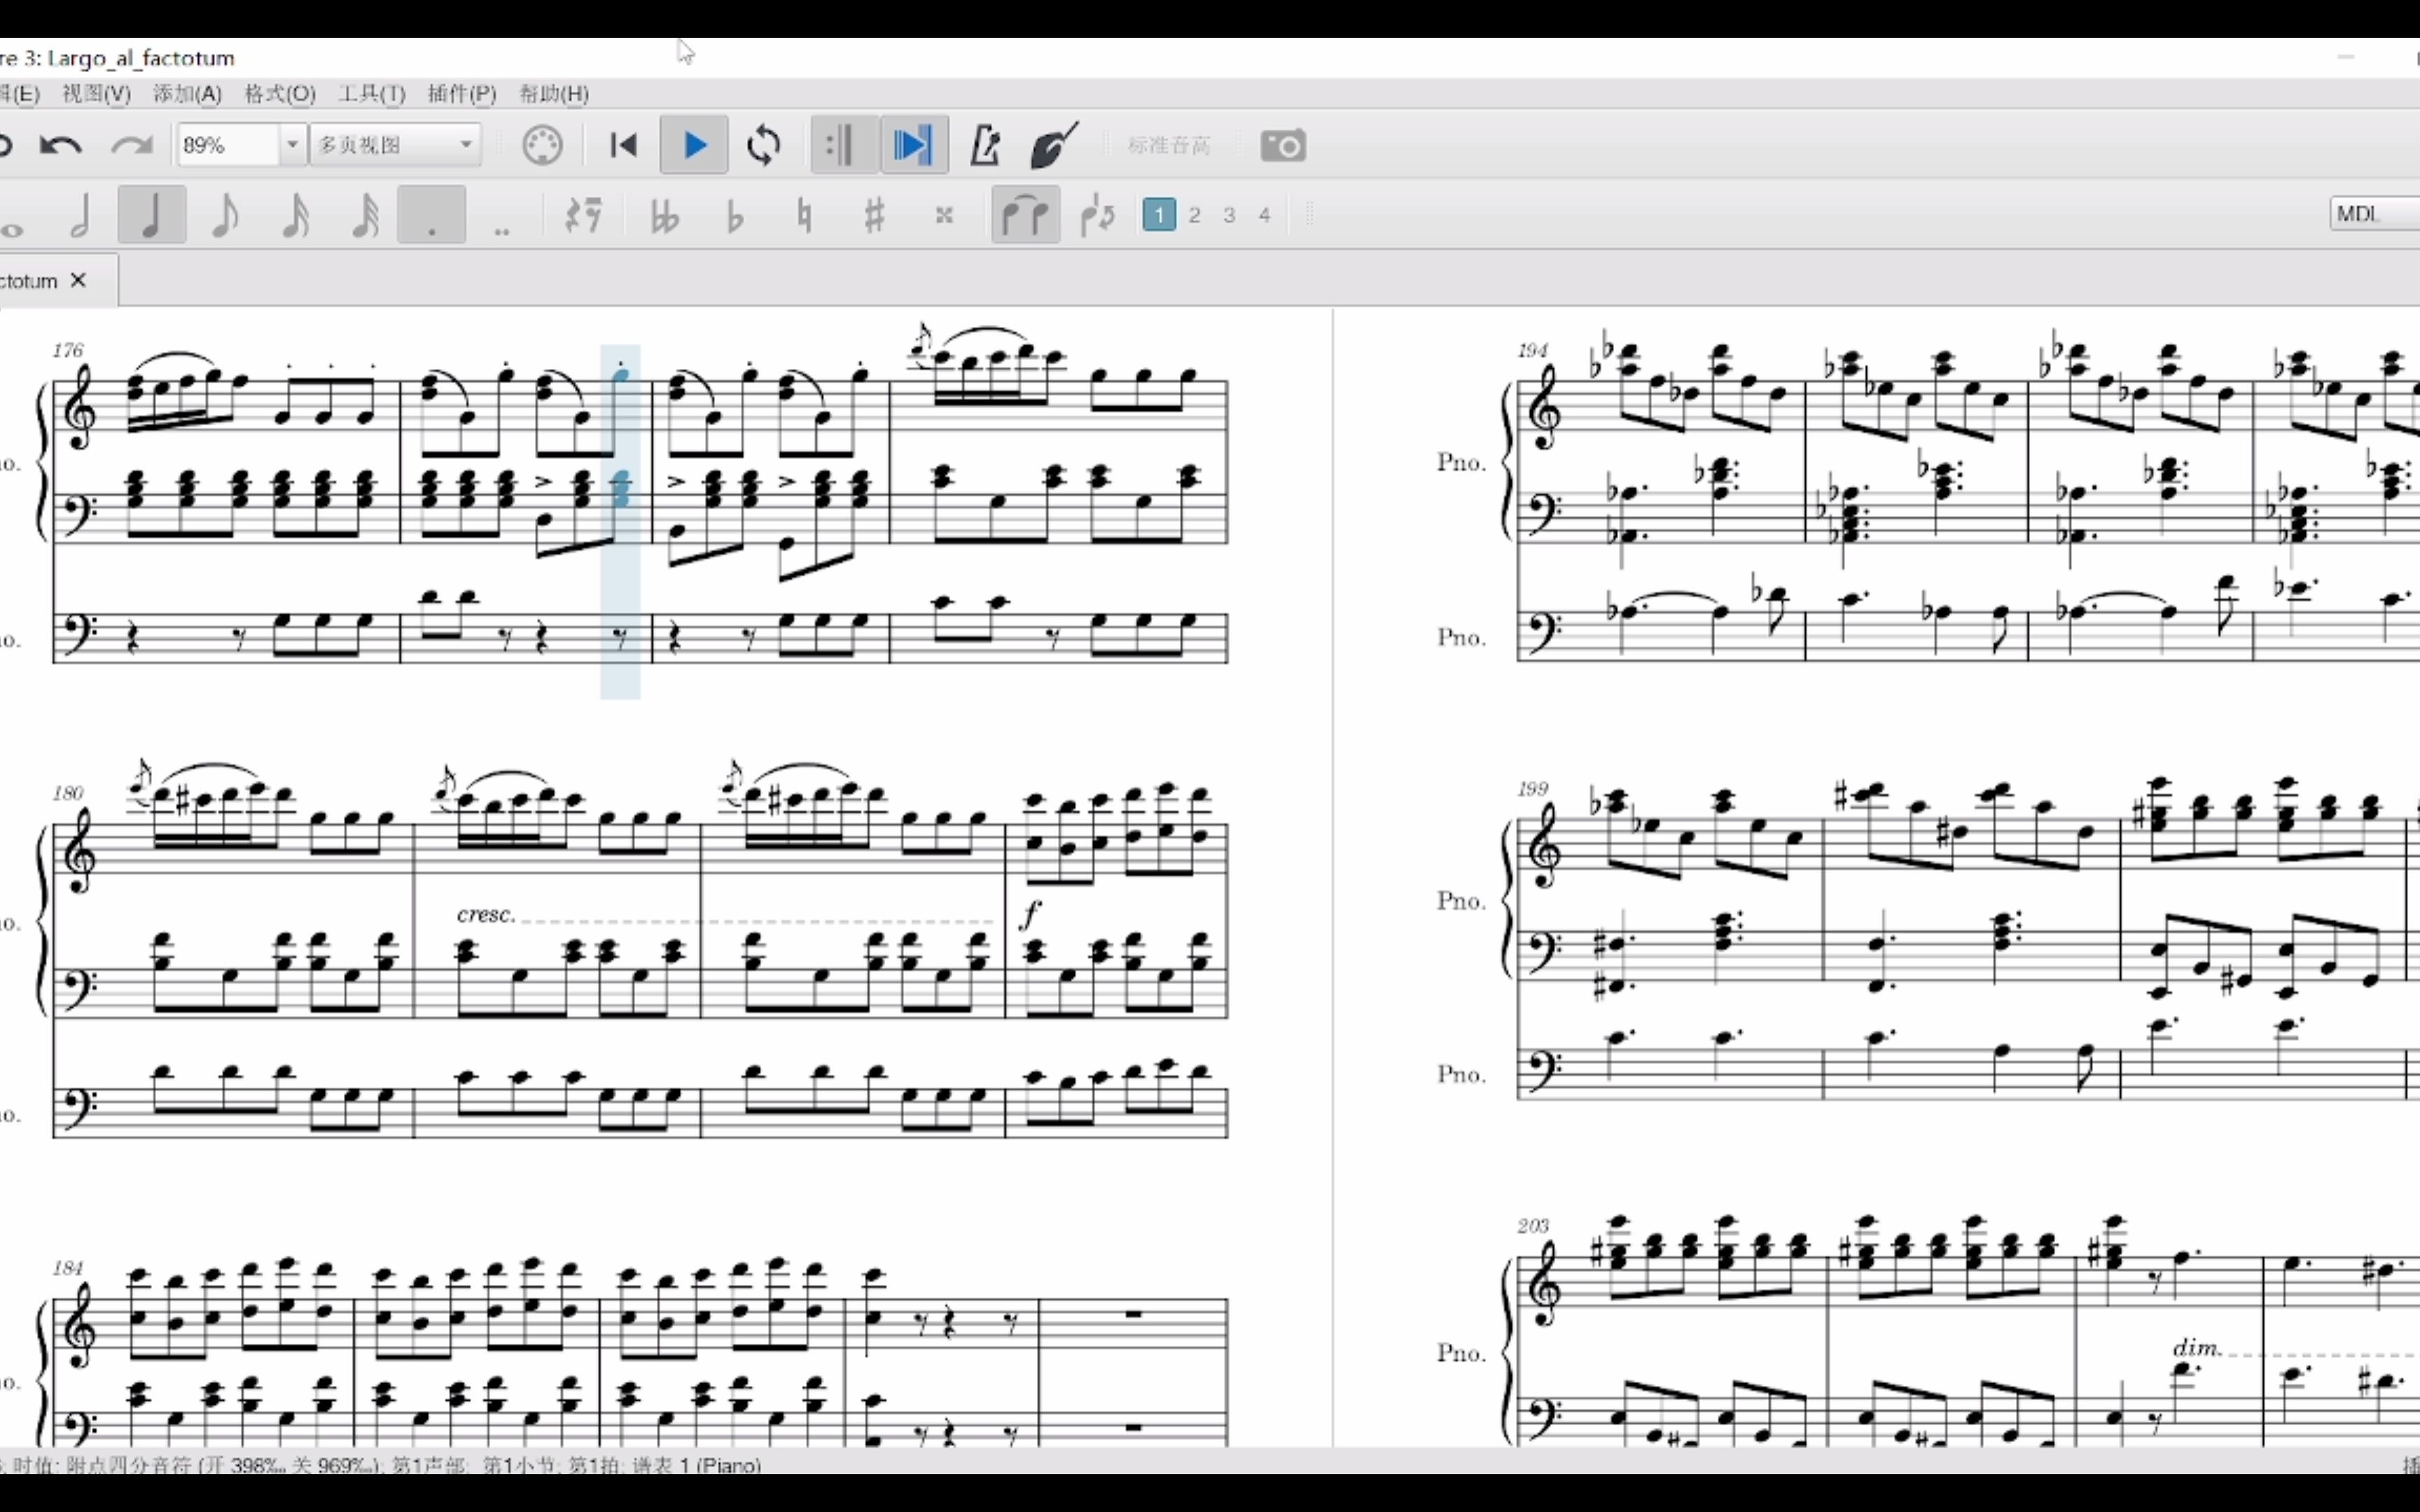Click the forte dynamic marking
Viewport: 2420px width, 1512px height.
coord(1031,914)
